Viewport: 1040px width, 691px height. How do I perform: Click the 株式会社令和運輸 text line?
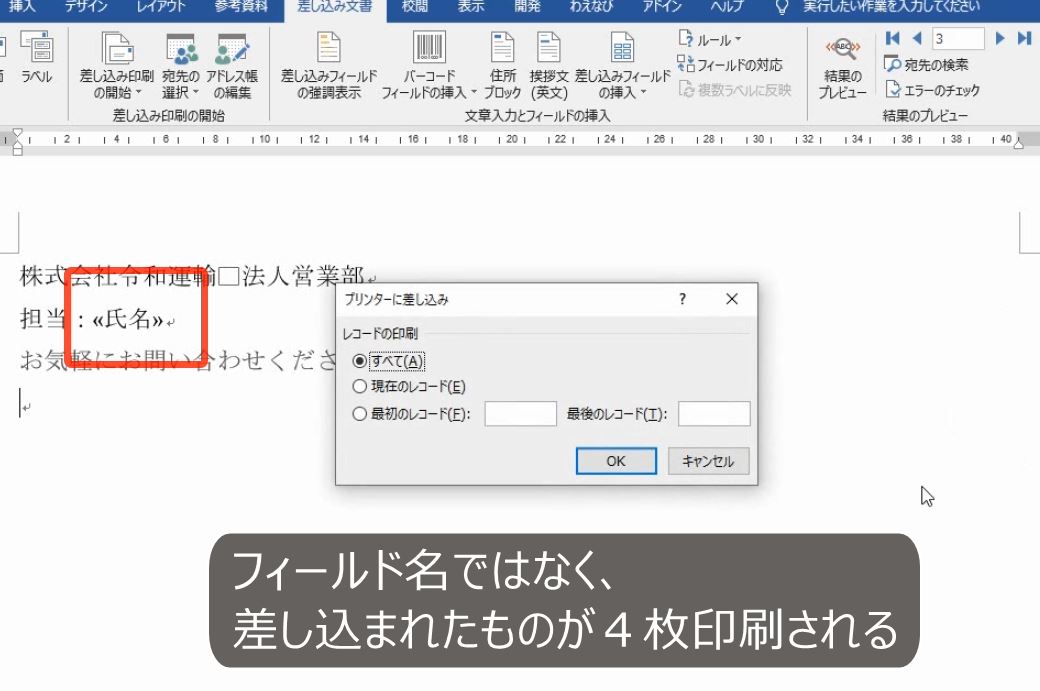tap(192, 275)
